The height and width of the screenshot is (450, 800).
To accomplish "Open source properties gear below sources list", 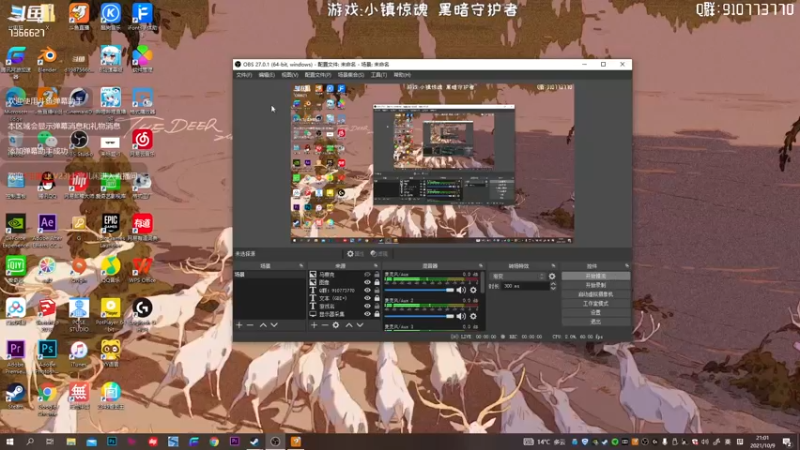I will pos(336,325).
